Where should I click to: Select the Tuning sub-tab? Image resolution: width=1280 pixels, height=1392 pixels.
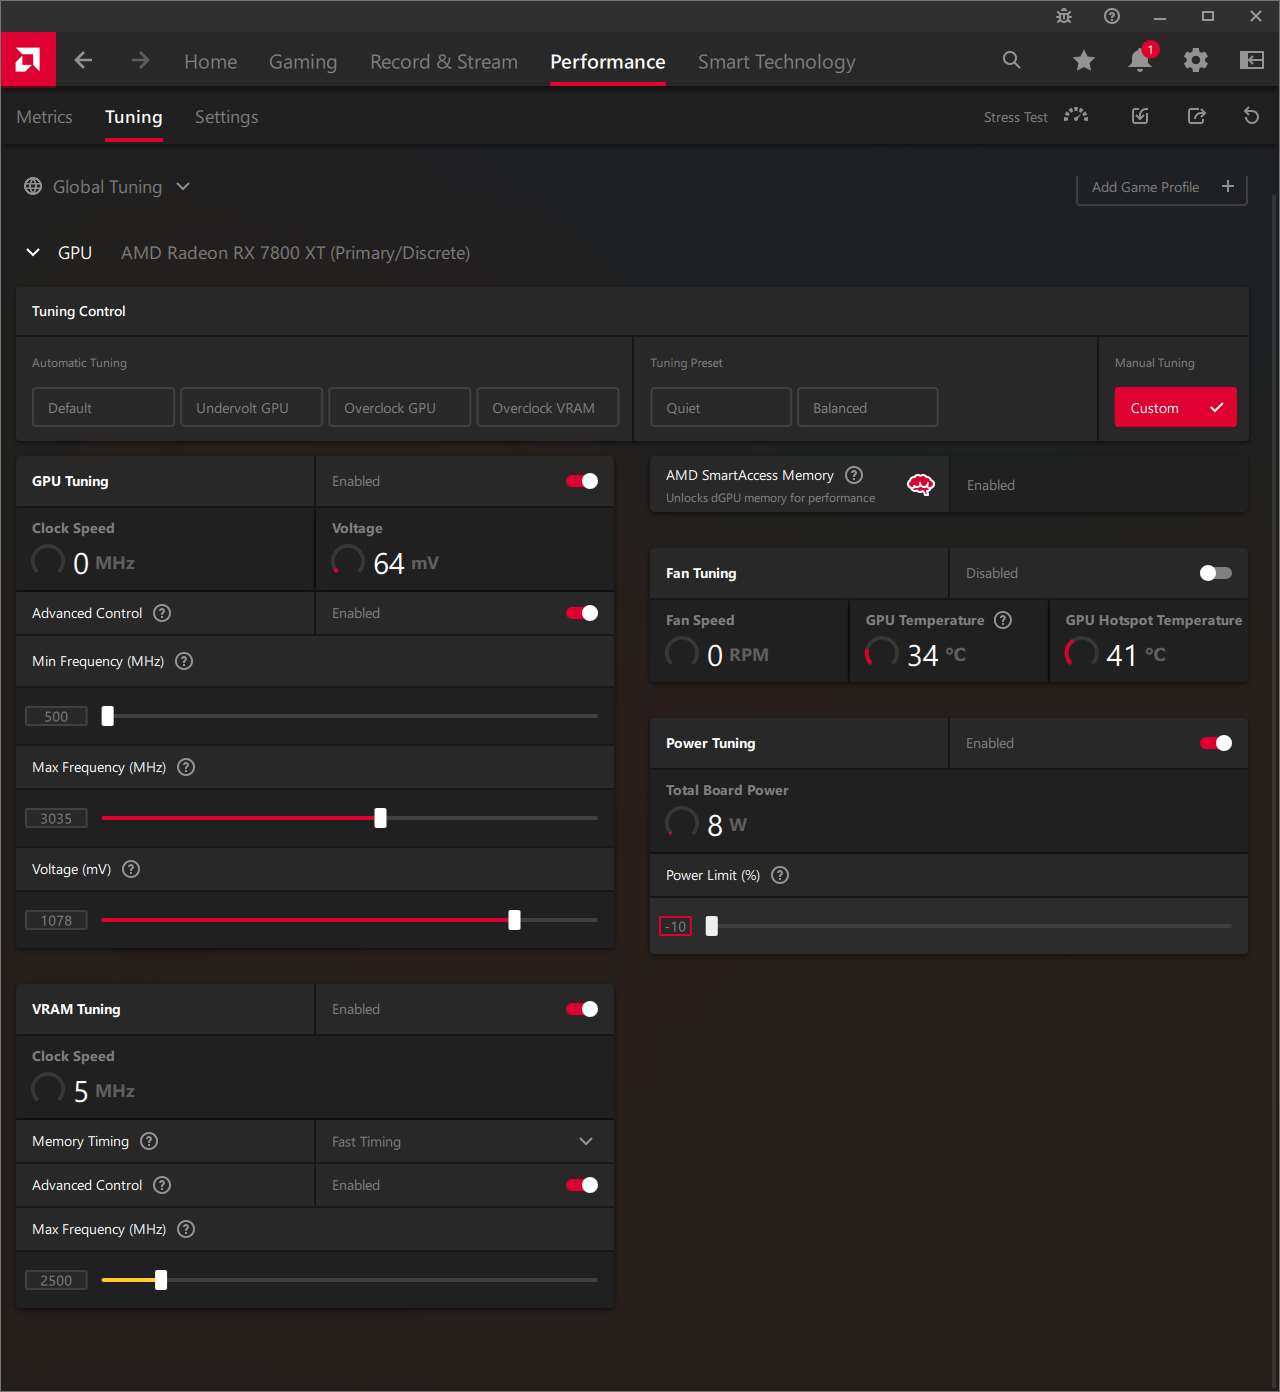[134, 117]
